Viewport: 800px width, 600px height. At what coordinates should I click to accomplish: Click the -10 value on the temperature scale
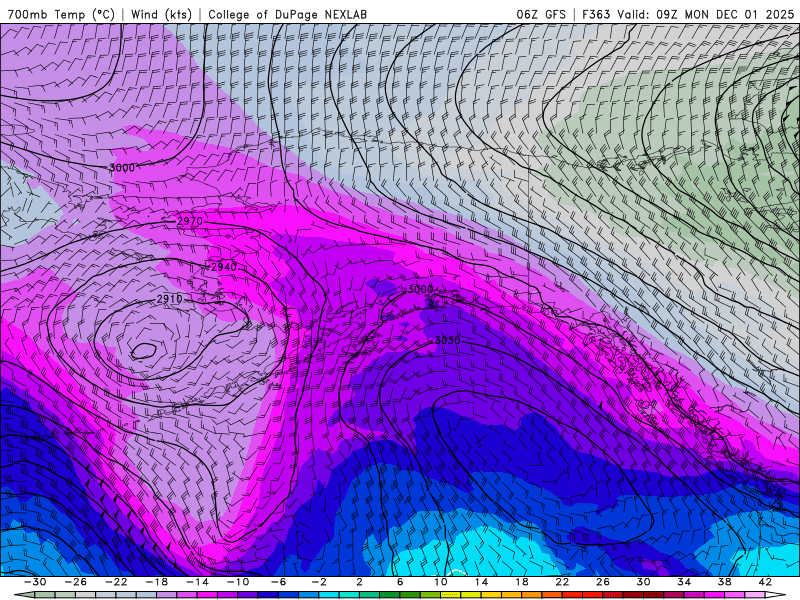coord(237,582)
